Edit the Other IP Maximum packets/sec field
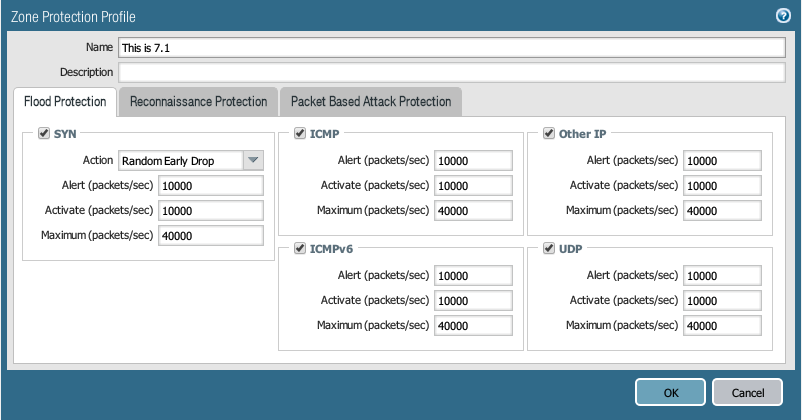 (722, 210)
